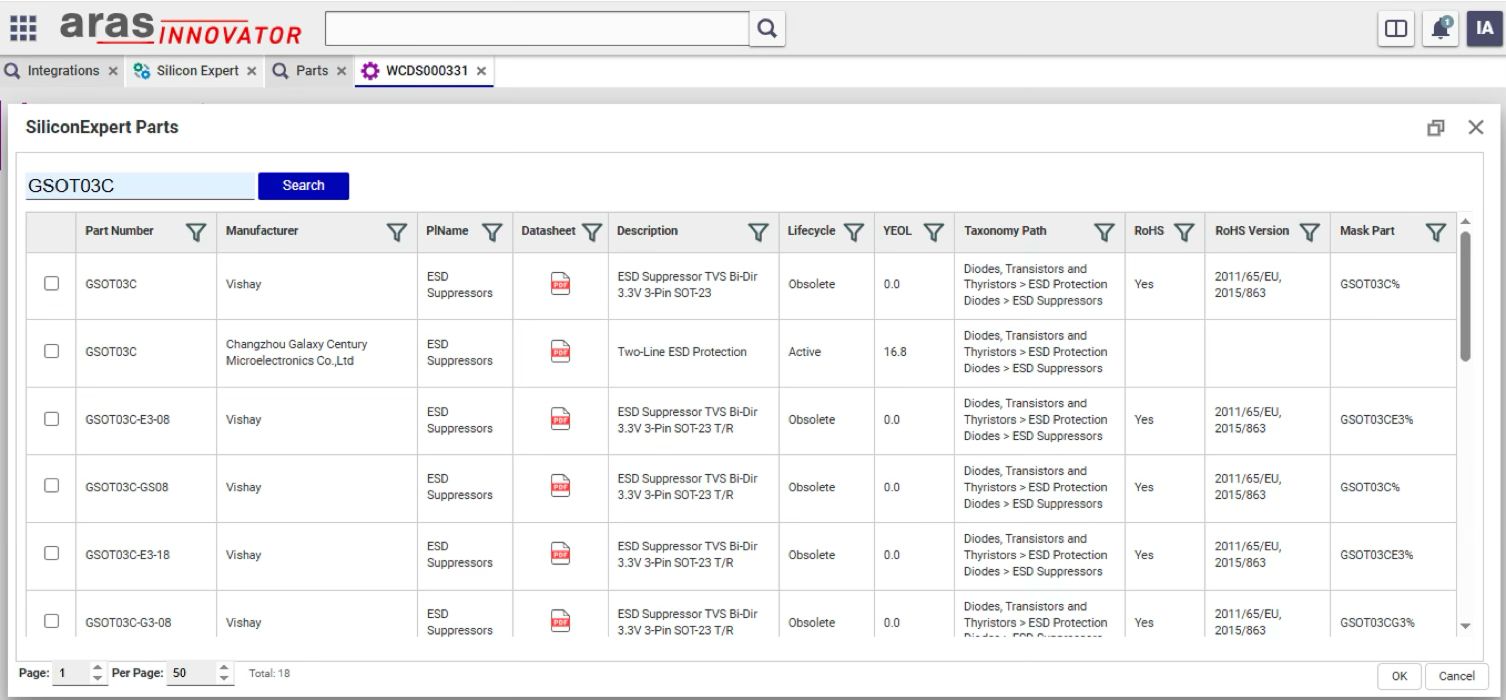This screenshot has height=700, width=1506.
Task: Click the scrollbar up arrow
Action: click(1466, 221)
